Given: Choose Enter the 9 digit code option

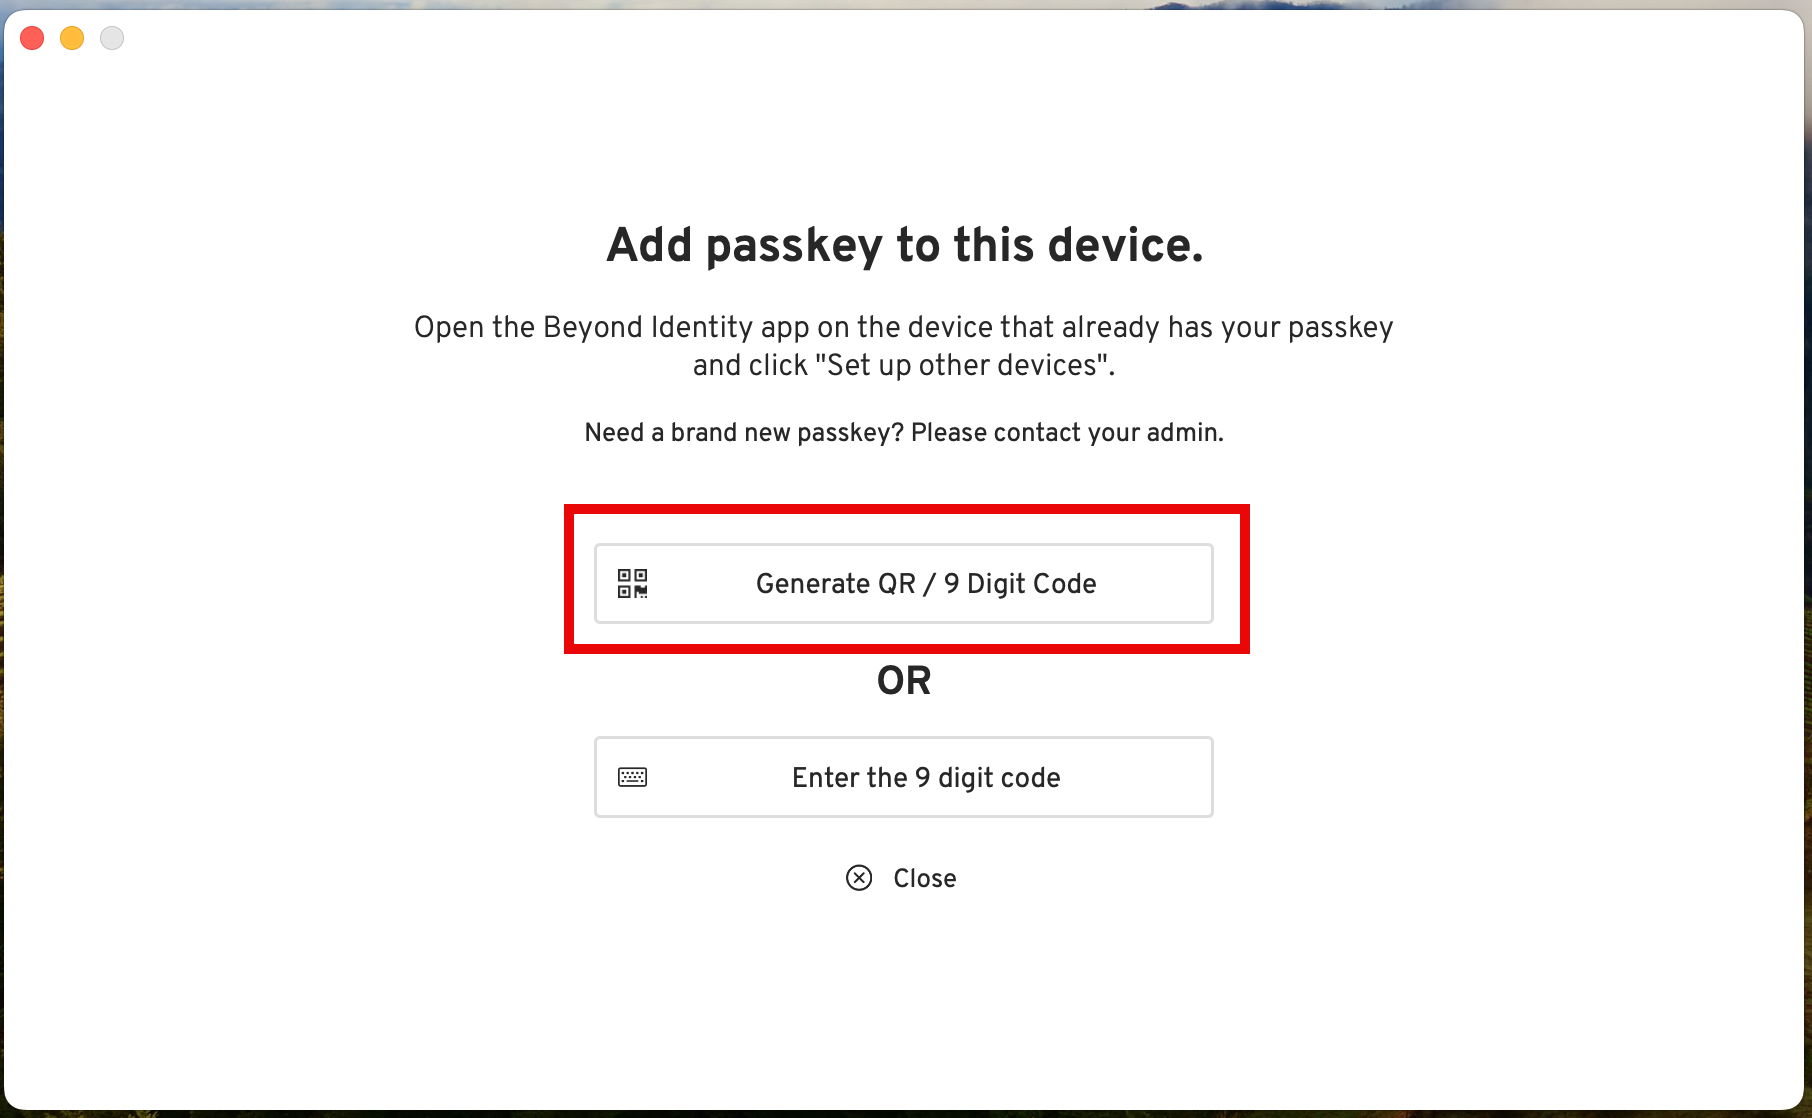Looking at the screenshot, I should [x=903, y=777].
